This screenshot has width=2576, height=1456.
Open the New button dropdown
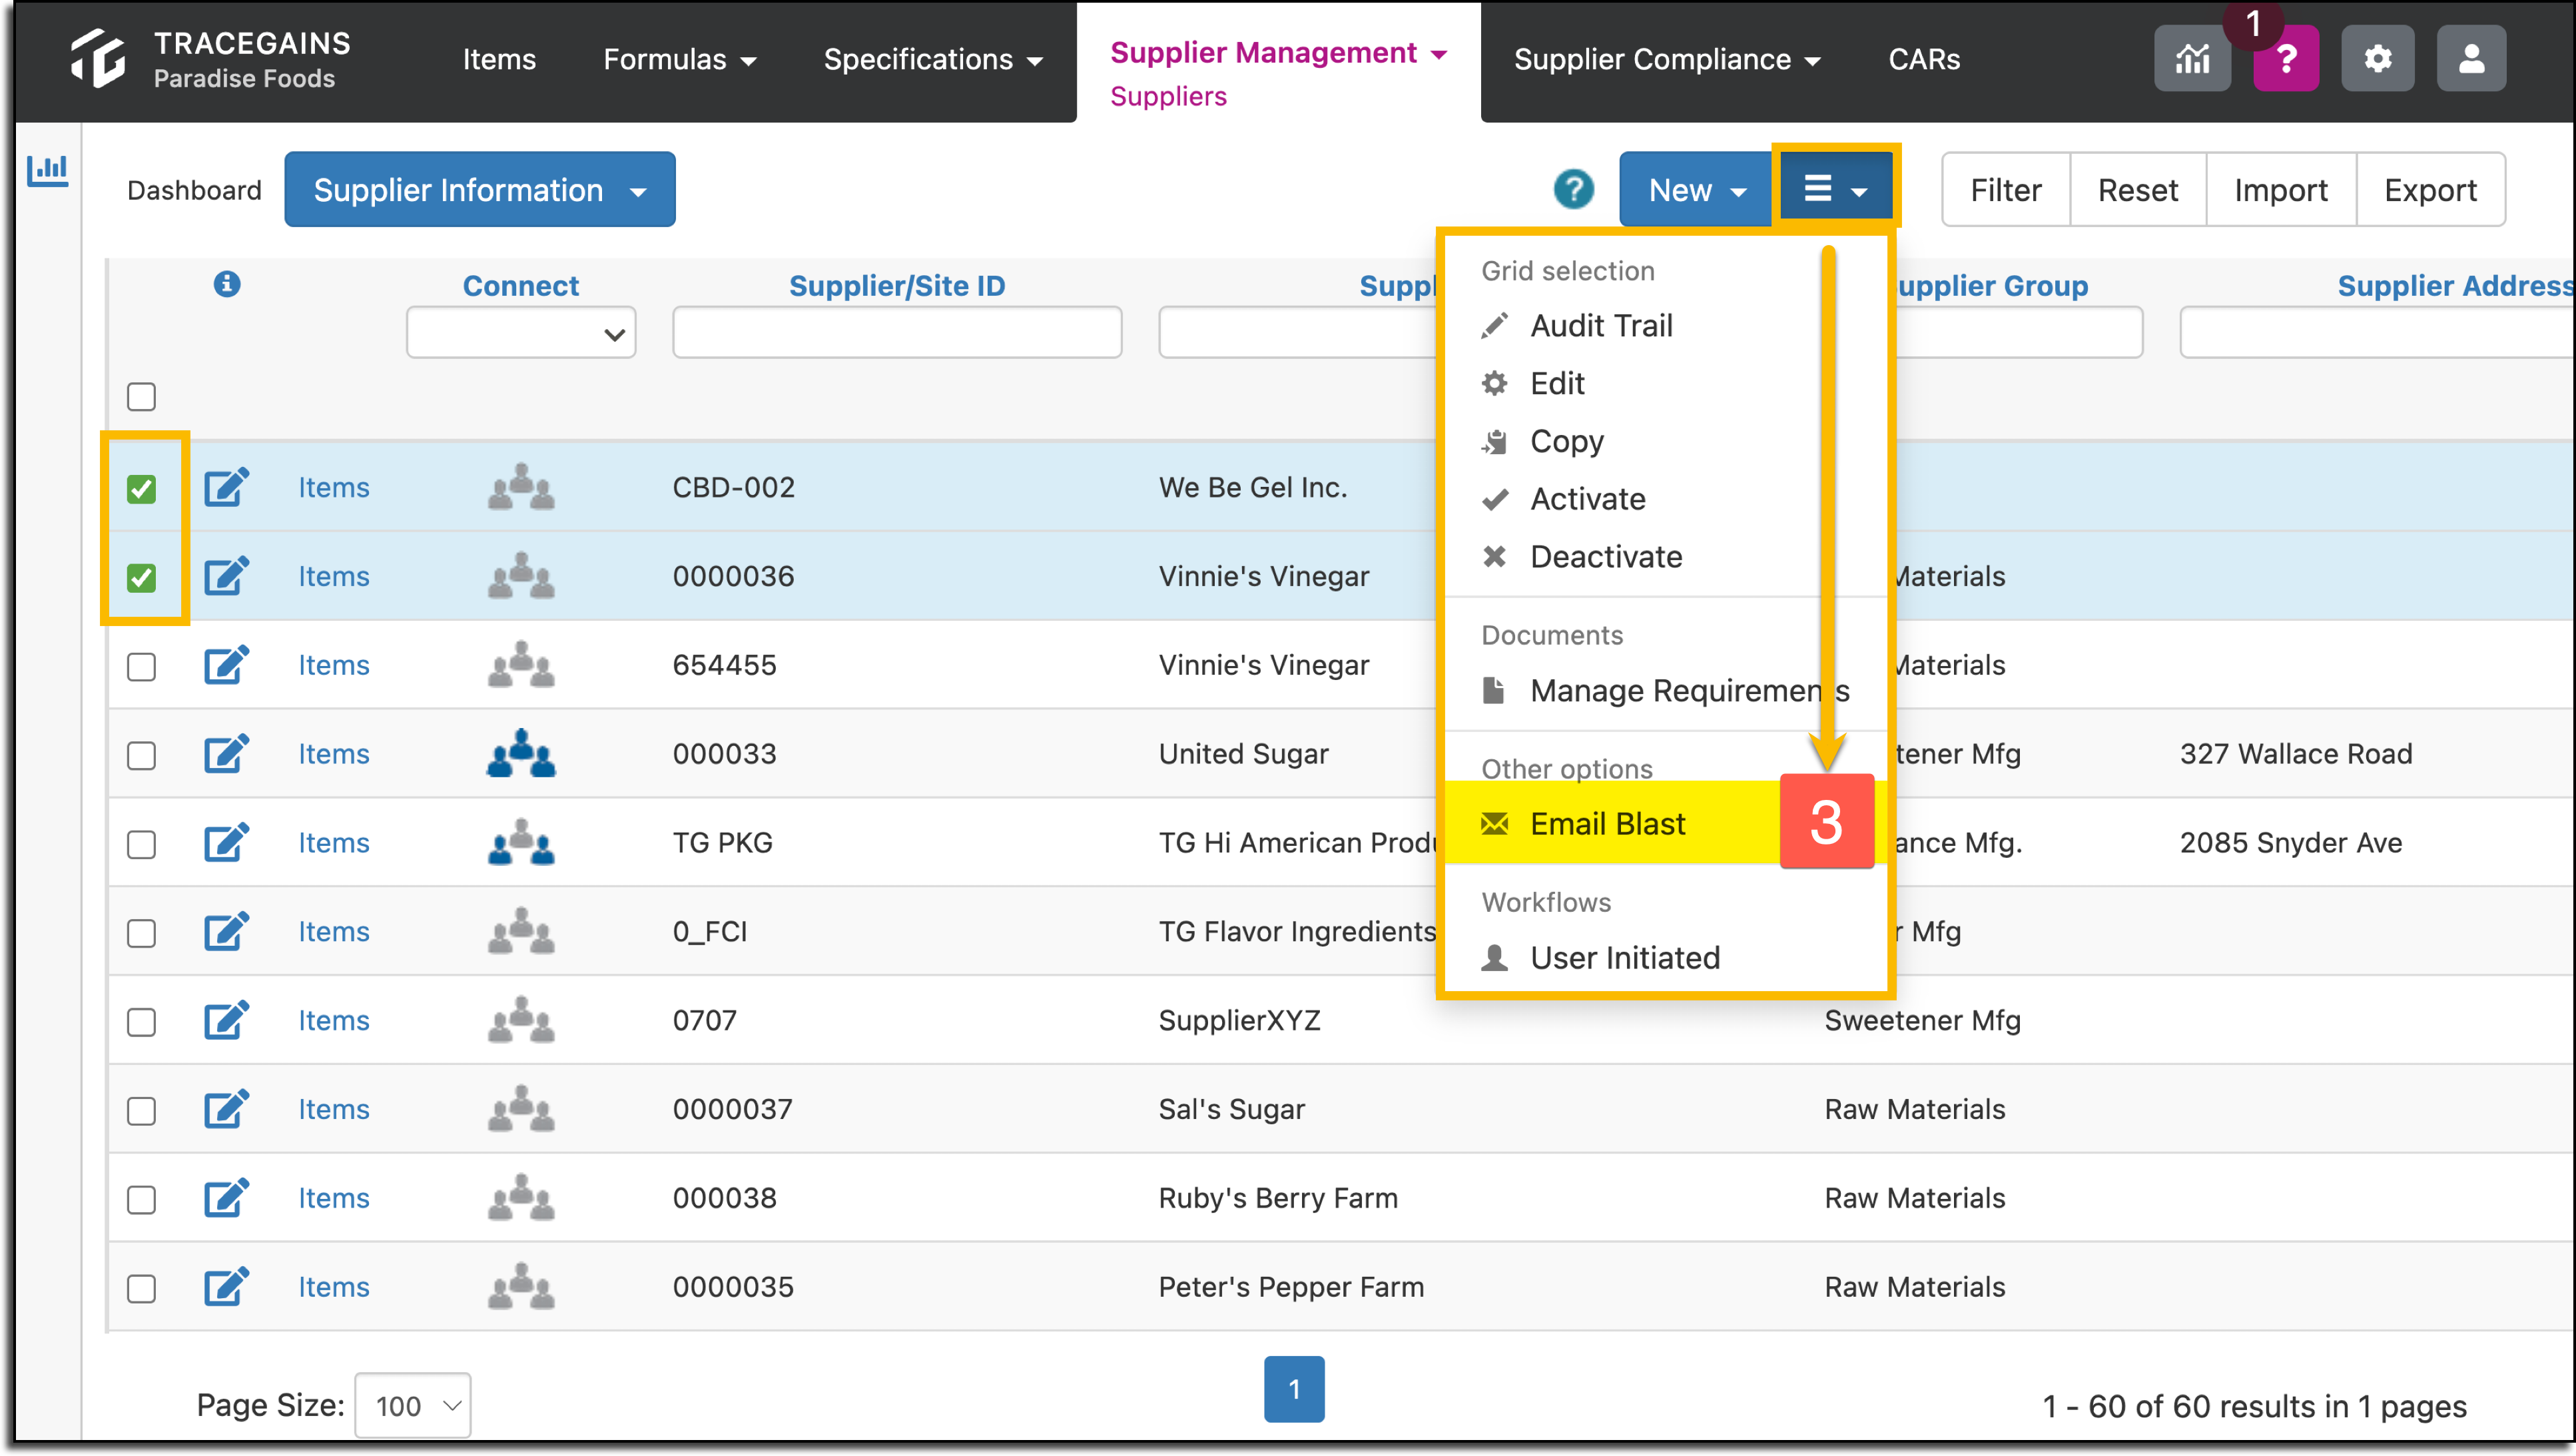1696,189
